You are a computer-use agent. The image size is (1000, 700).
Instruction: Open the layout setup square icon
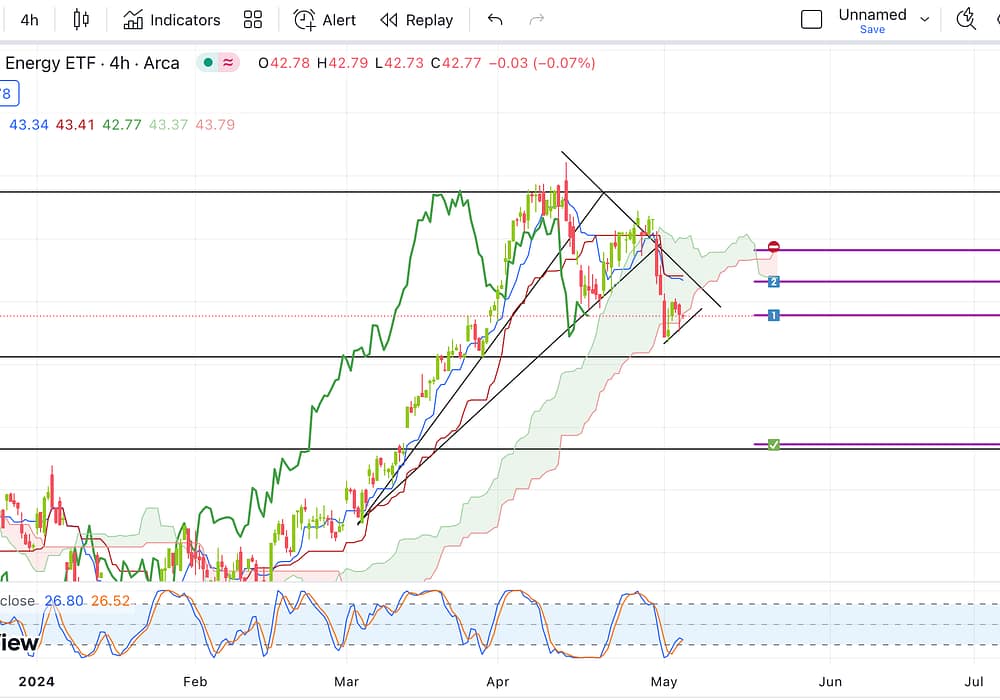click(x=812, y=19)
